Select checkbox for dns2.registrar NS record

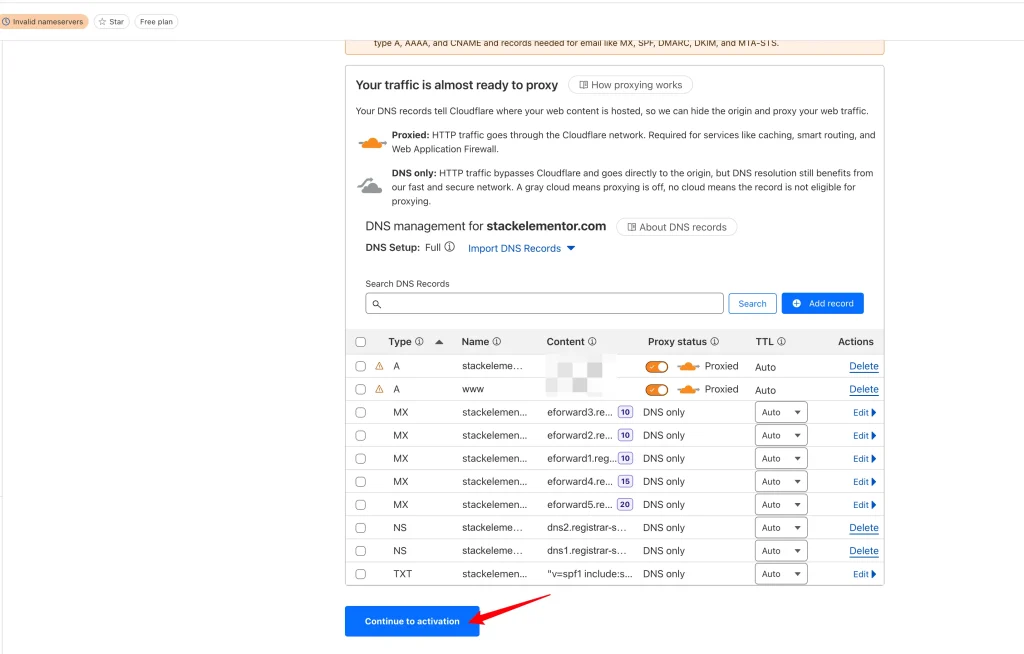(360, 528)
